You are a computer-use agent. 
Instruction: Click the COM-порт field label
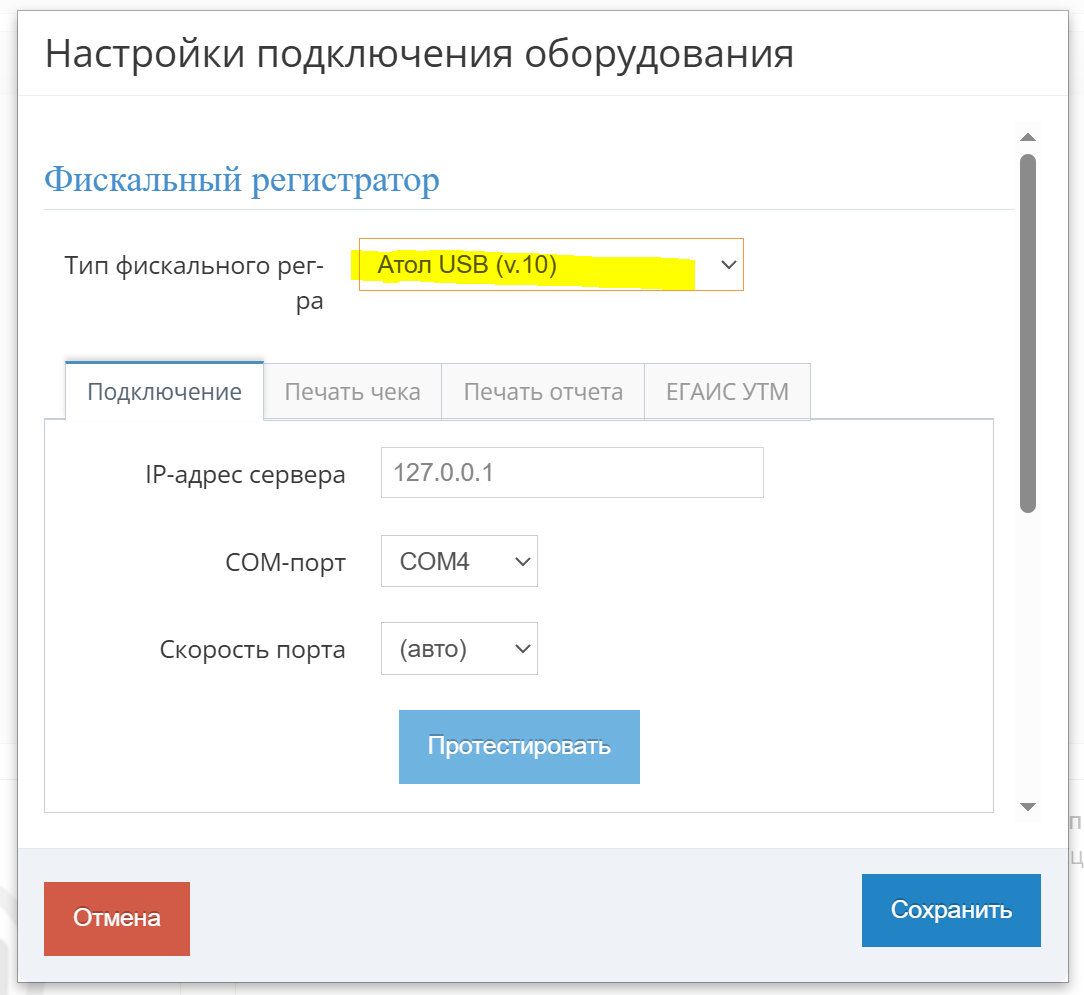click(285, 563)
